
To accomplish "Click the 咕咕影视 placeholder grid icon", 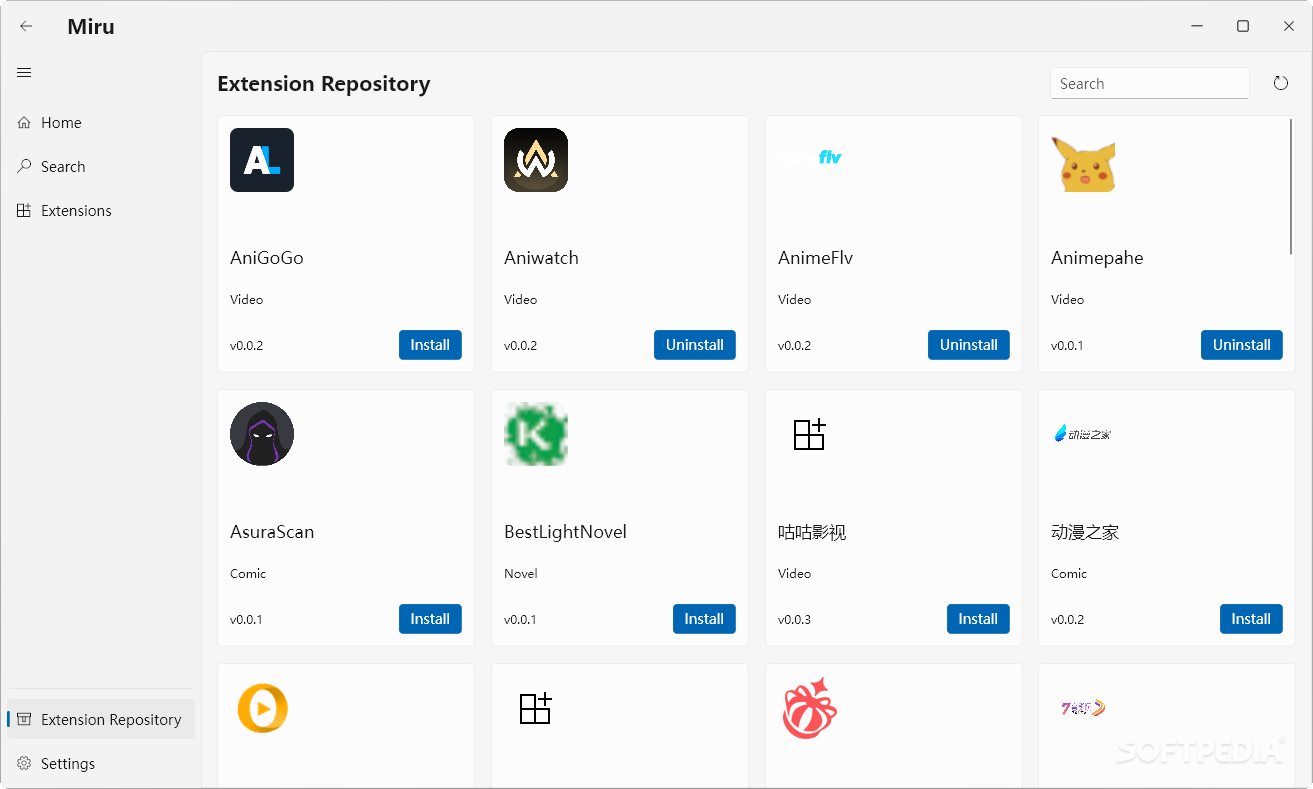I will [x=810, y=434].
